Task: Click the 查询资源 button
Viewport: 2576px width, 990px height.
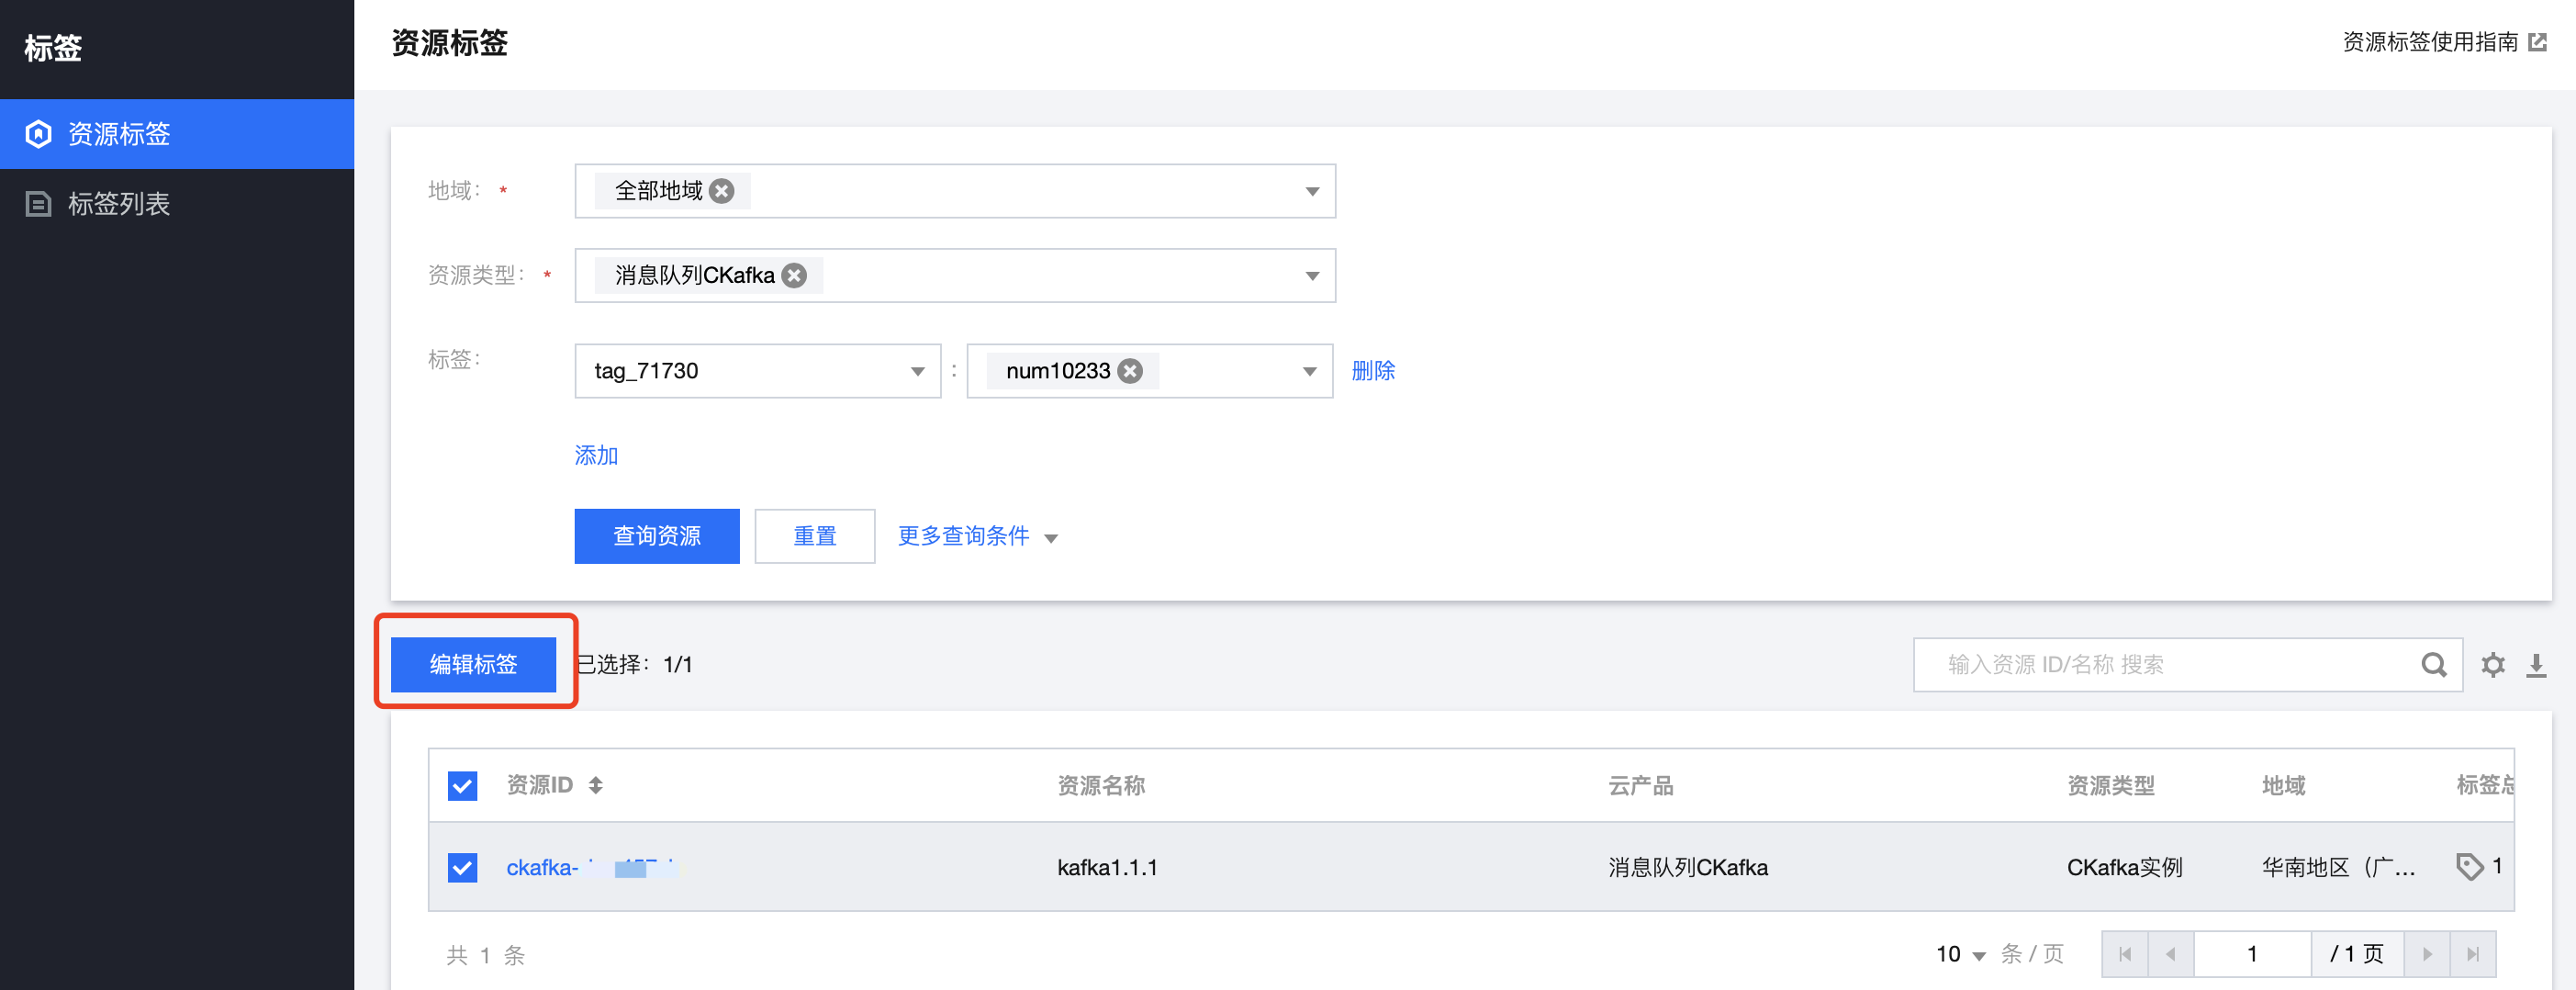Action: 657,536
